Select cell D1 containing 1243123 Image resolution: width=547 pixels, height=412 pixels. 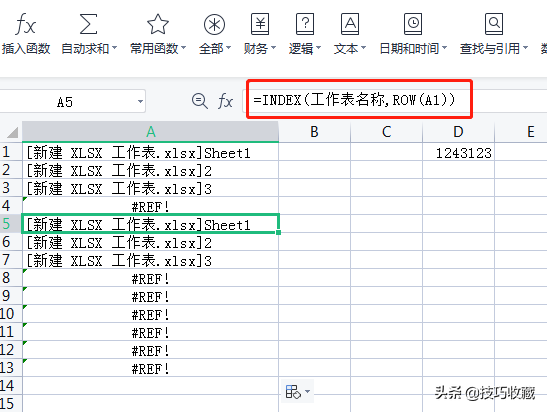pos(458,152)
